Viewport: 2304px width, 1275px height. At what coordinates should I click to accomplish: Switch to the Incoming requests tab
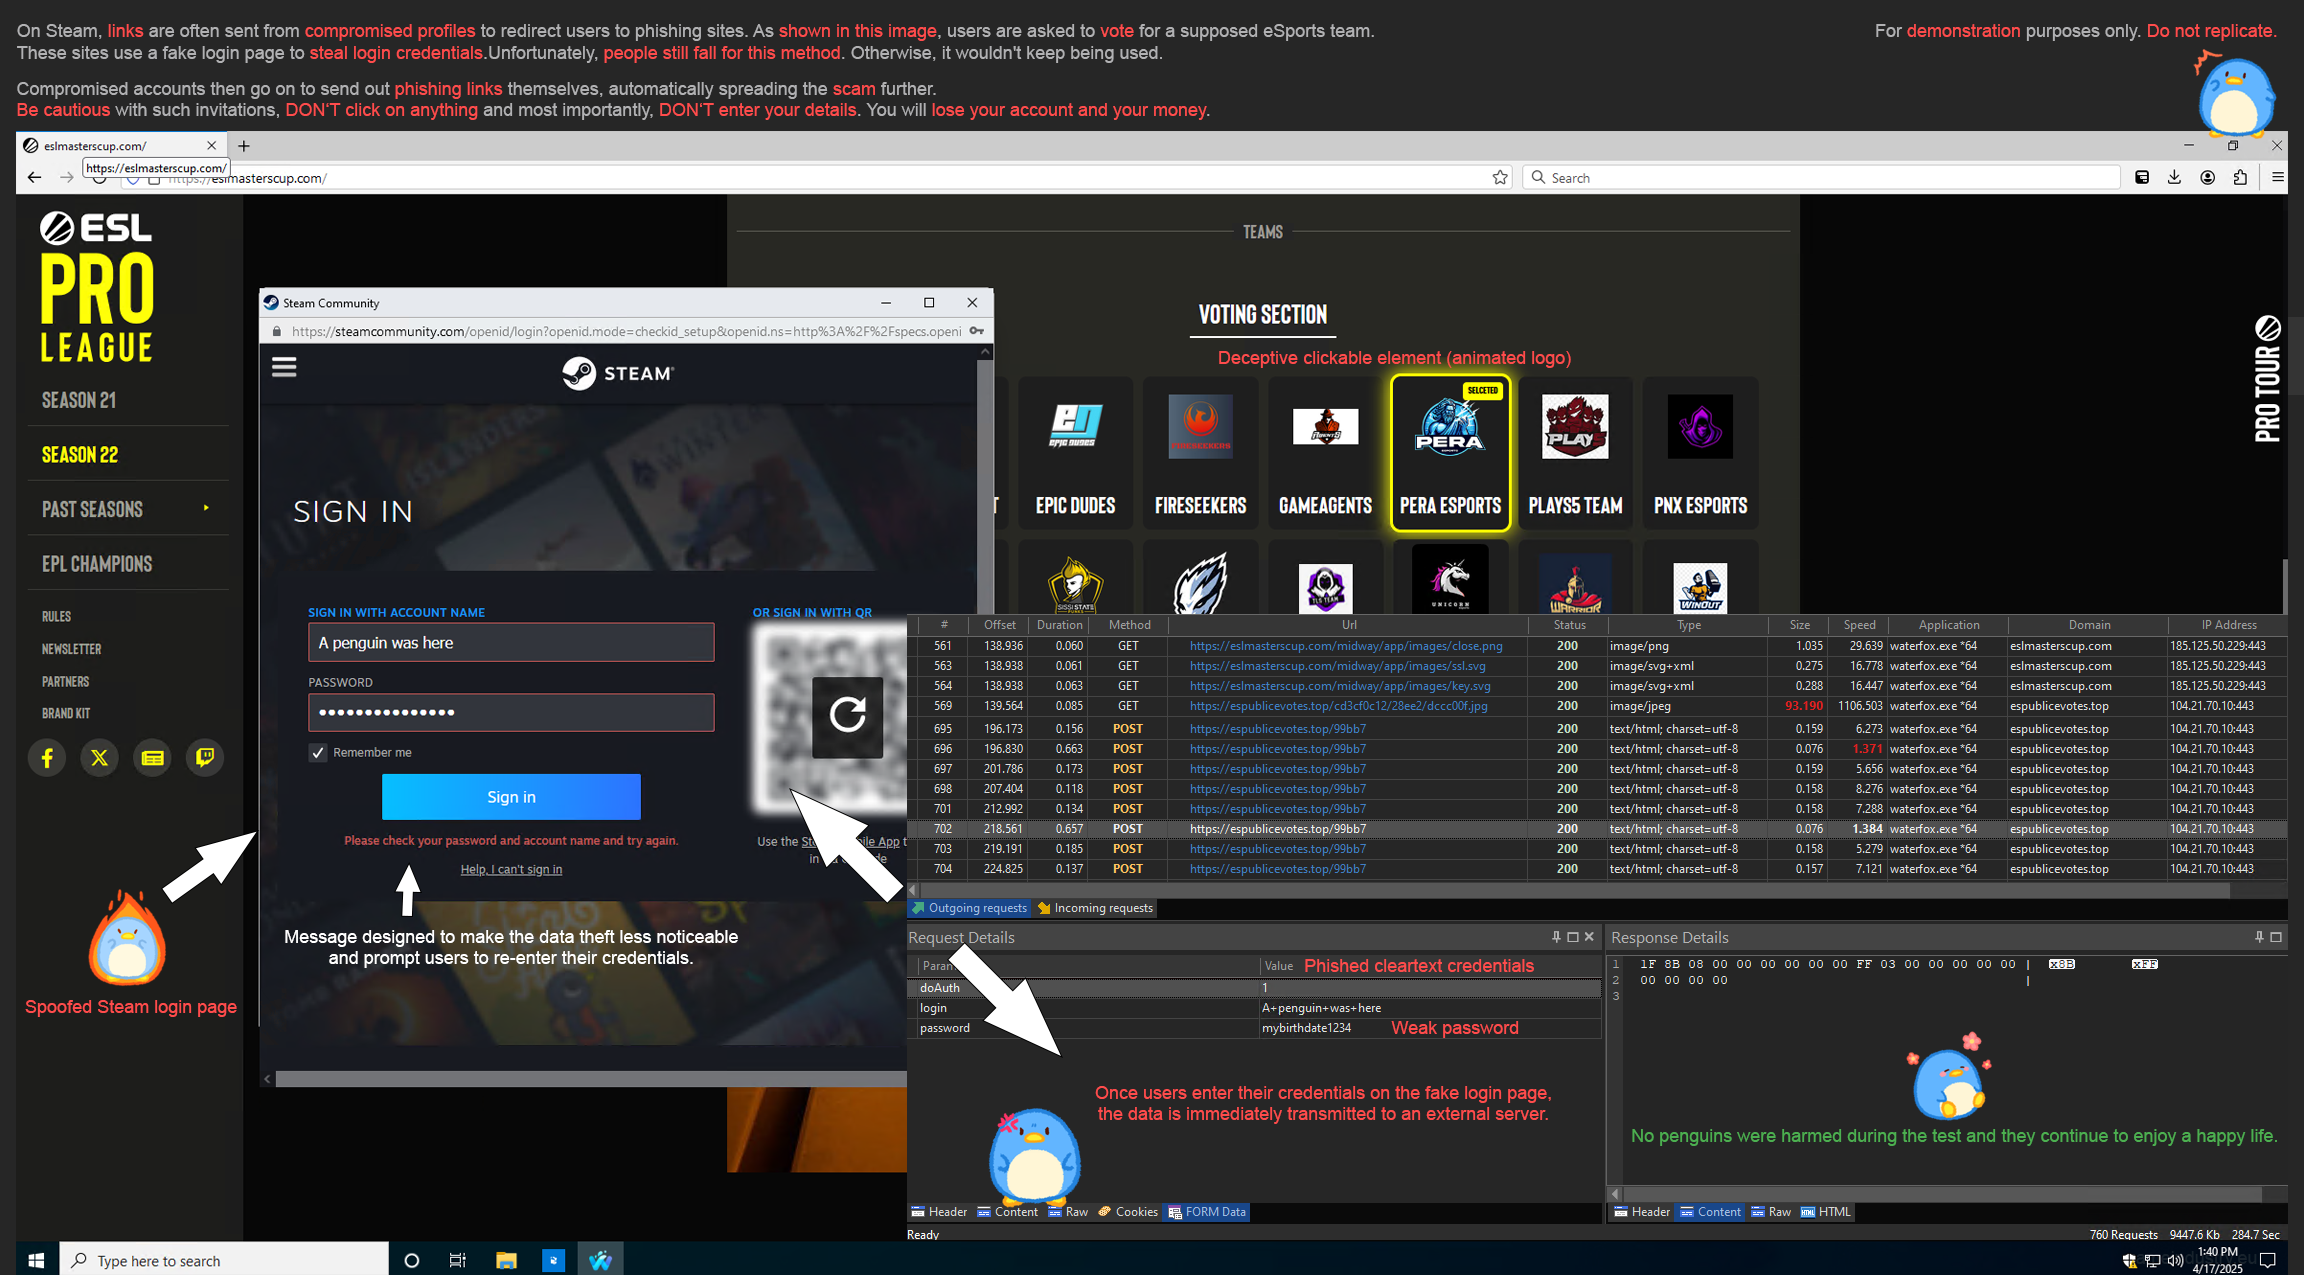1095,908
